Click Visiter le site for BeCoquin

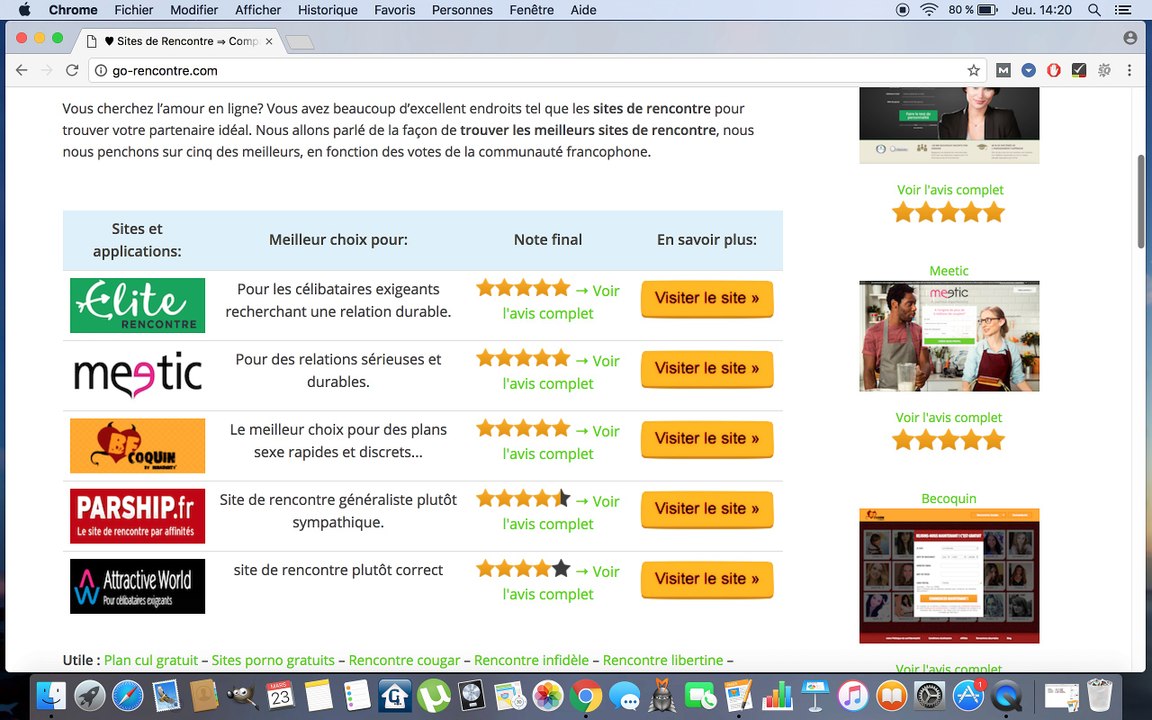click(x=707, y=439)
